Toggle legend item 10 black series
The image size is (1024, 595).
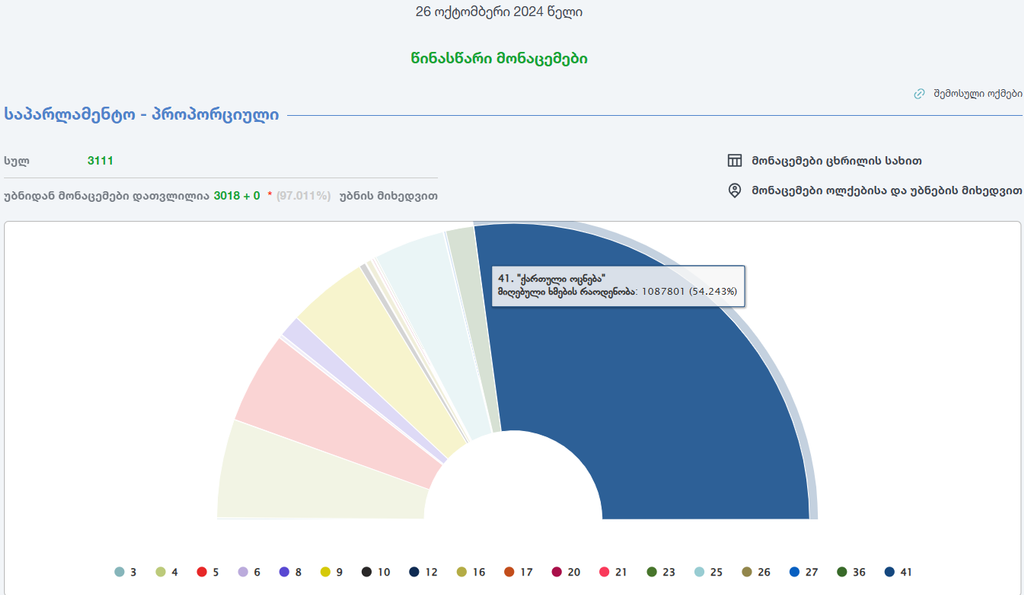pos(376,572)
